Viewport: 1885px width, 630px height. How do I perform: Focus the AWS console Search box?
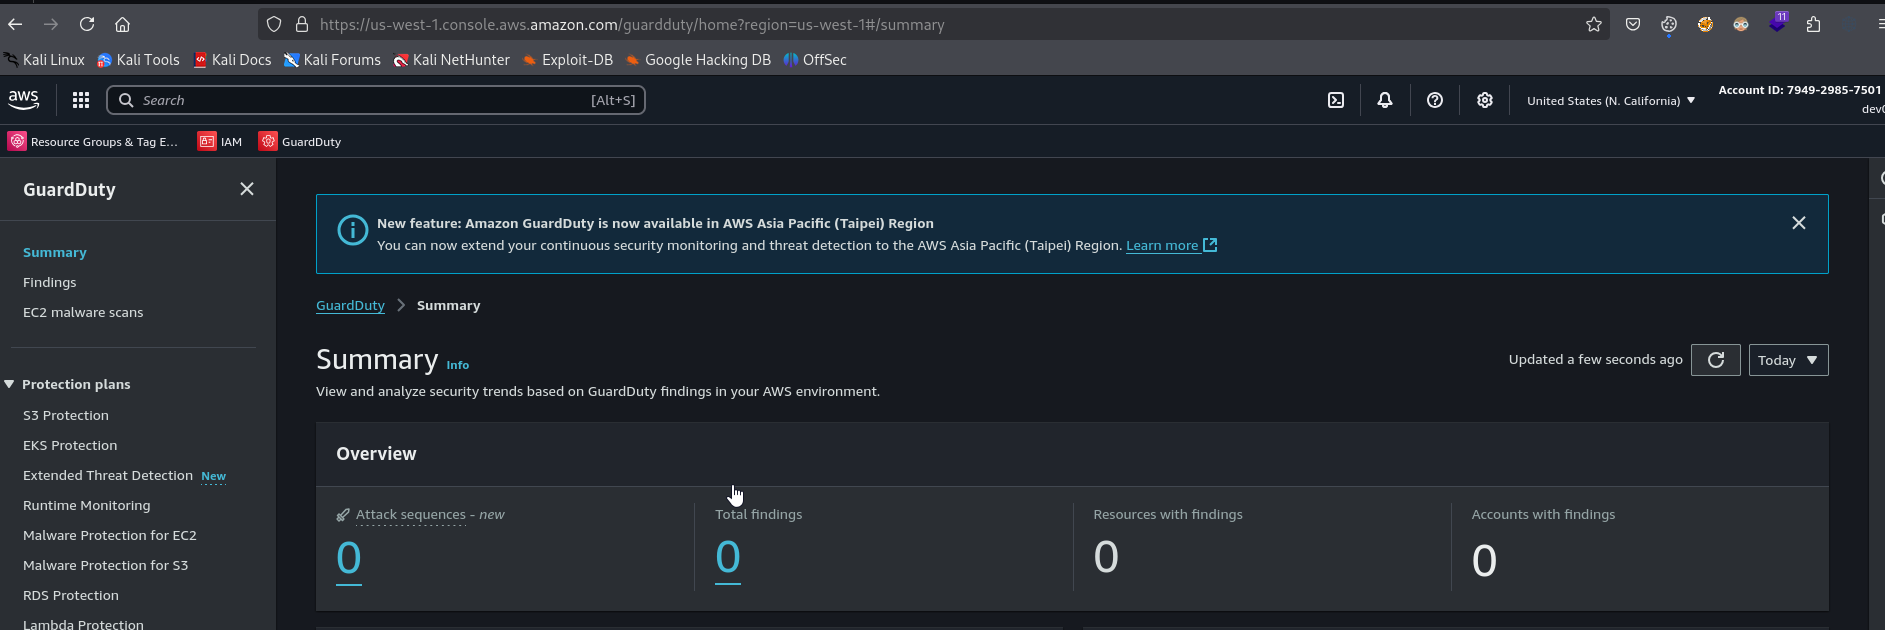point(376,100)
